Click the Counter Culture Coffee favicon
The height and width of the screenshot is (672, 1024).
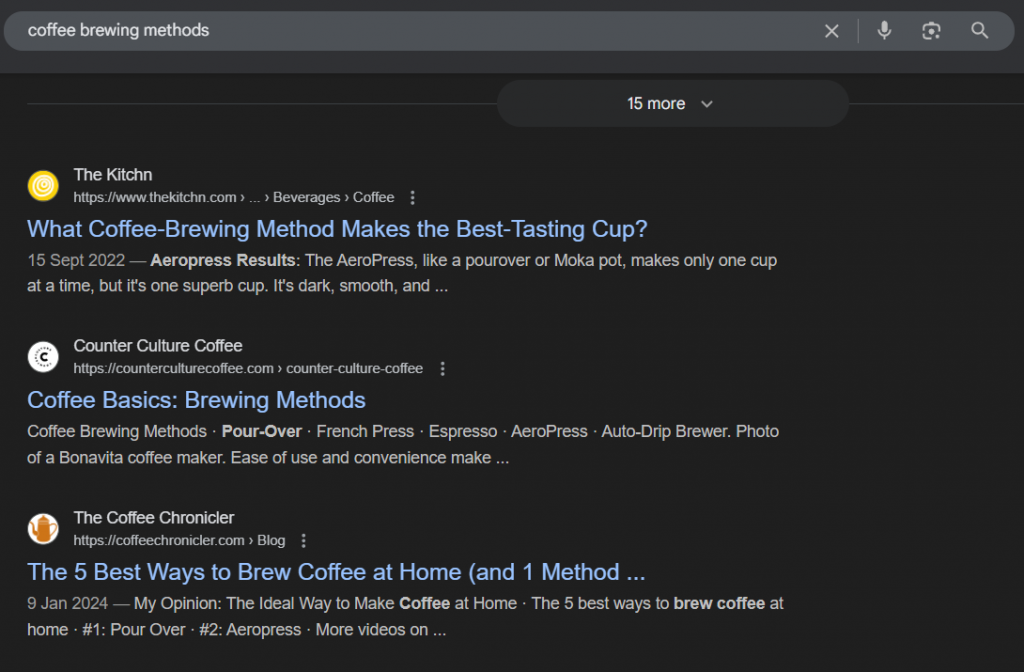click(42, 356)
